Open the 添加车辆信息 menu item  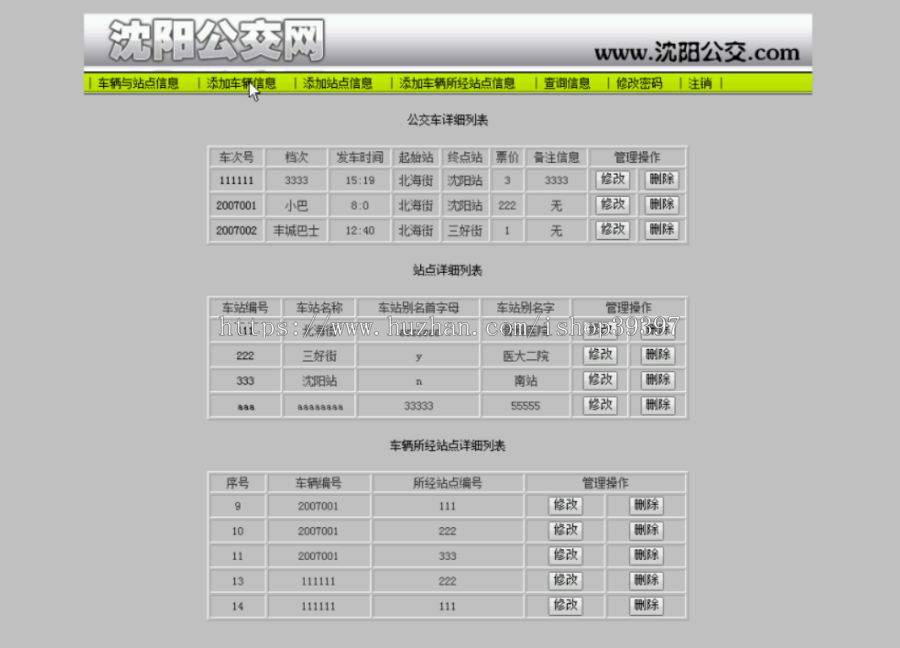pyautogui.click(x=241, y=83)
